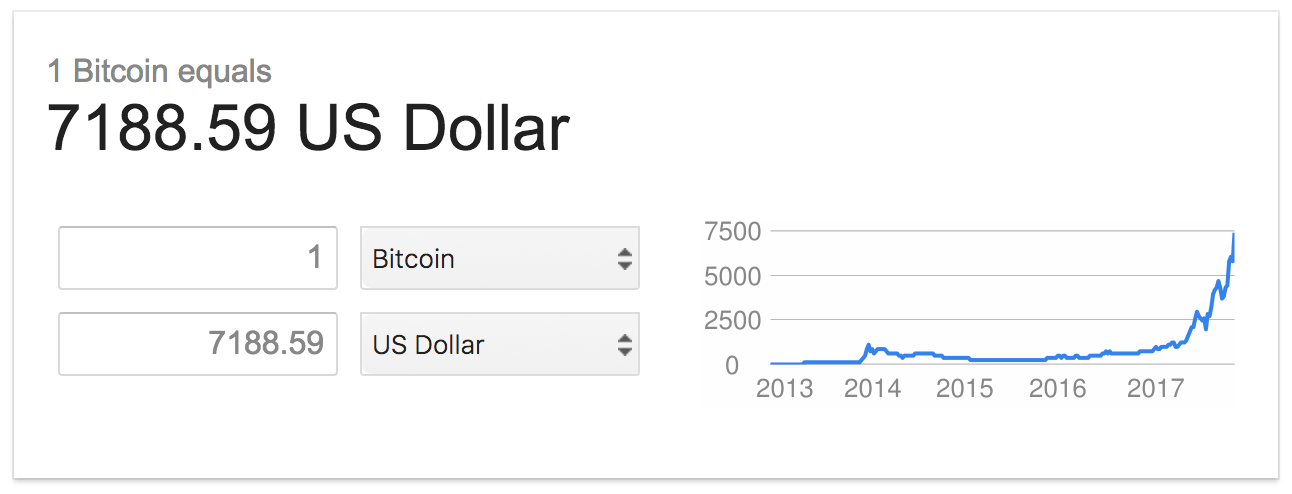
Task: Click the 0 value on chart axis
Action: tap(732, 365)
